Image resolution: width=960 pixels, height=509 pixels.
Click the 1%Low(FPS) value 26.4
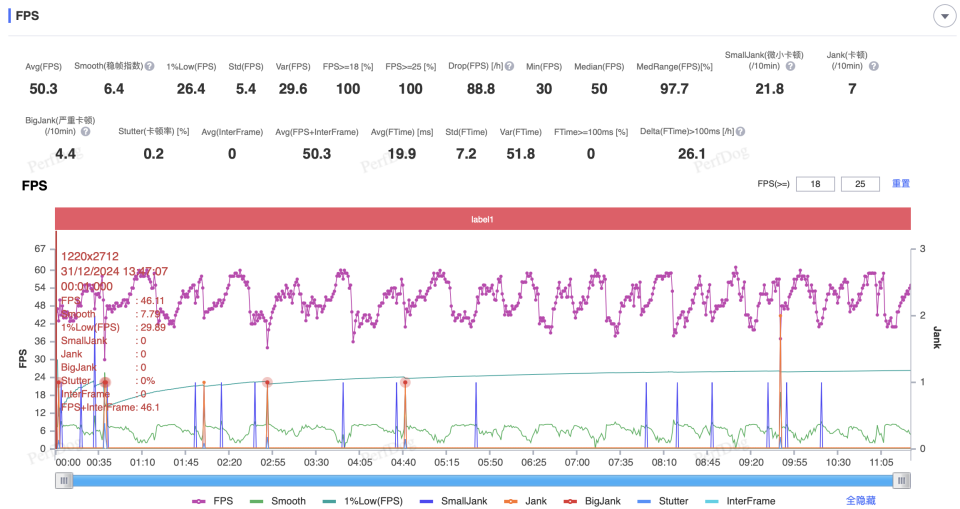[191, 89]
